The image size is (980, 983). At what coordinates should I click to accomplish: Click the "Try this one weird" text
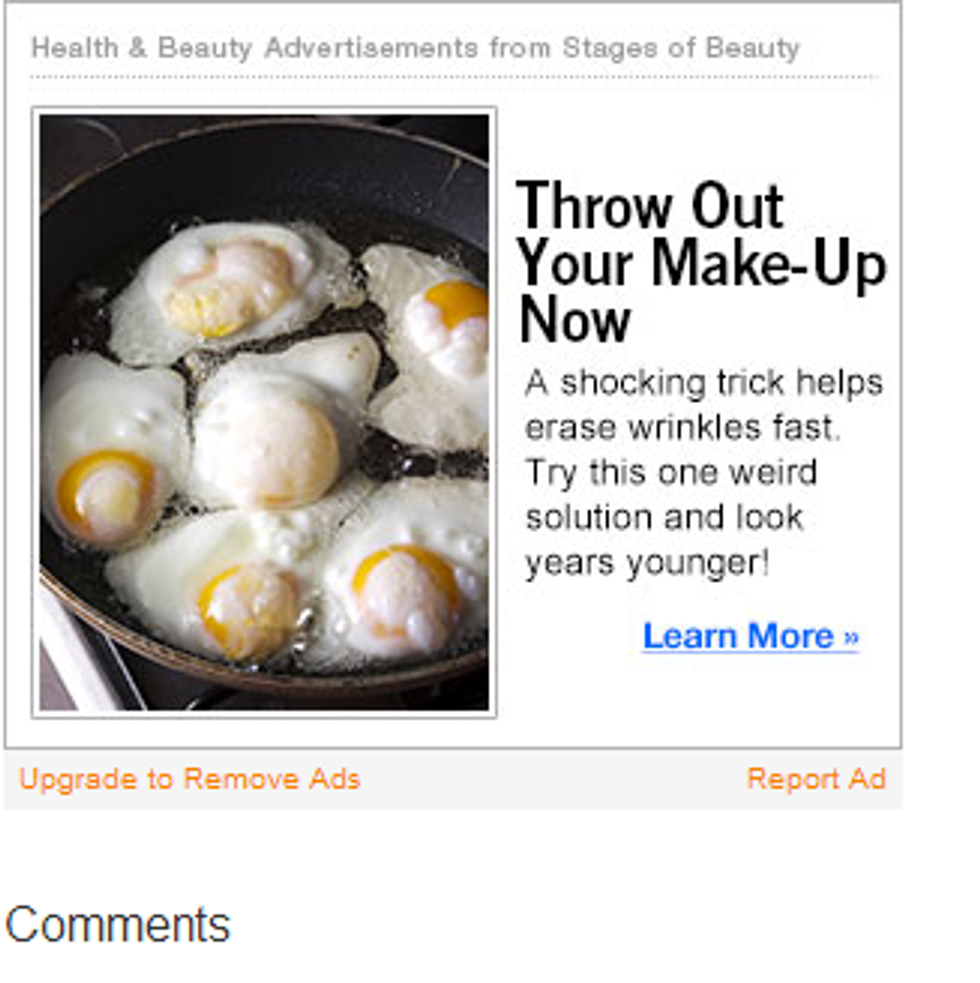pyautogui.click(x=671, y=473)
